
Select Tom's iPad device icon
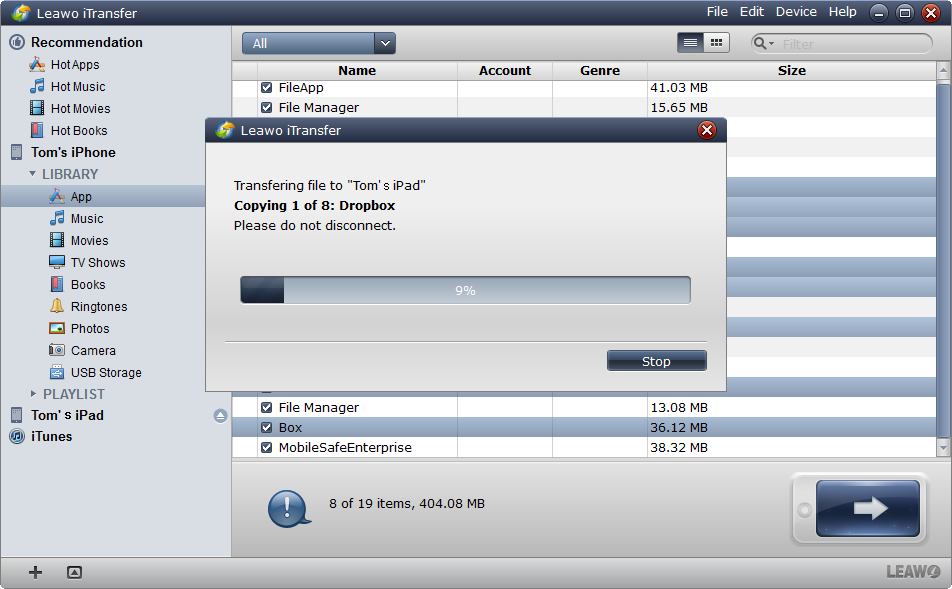point(16,415)
